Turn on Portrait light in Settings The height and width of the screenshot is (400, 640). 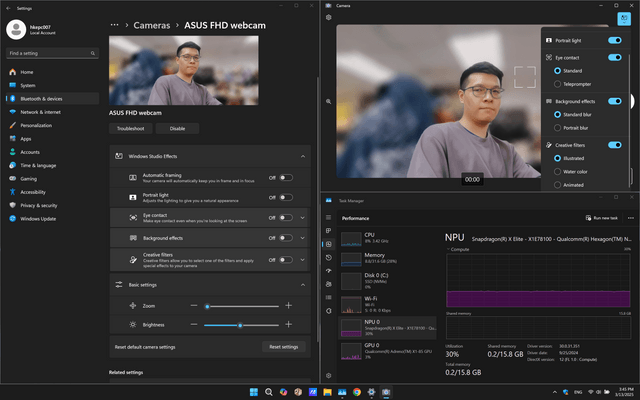tap(286, 198)
